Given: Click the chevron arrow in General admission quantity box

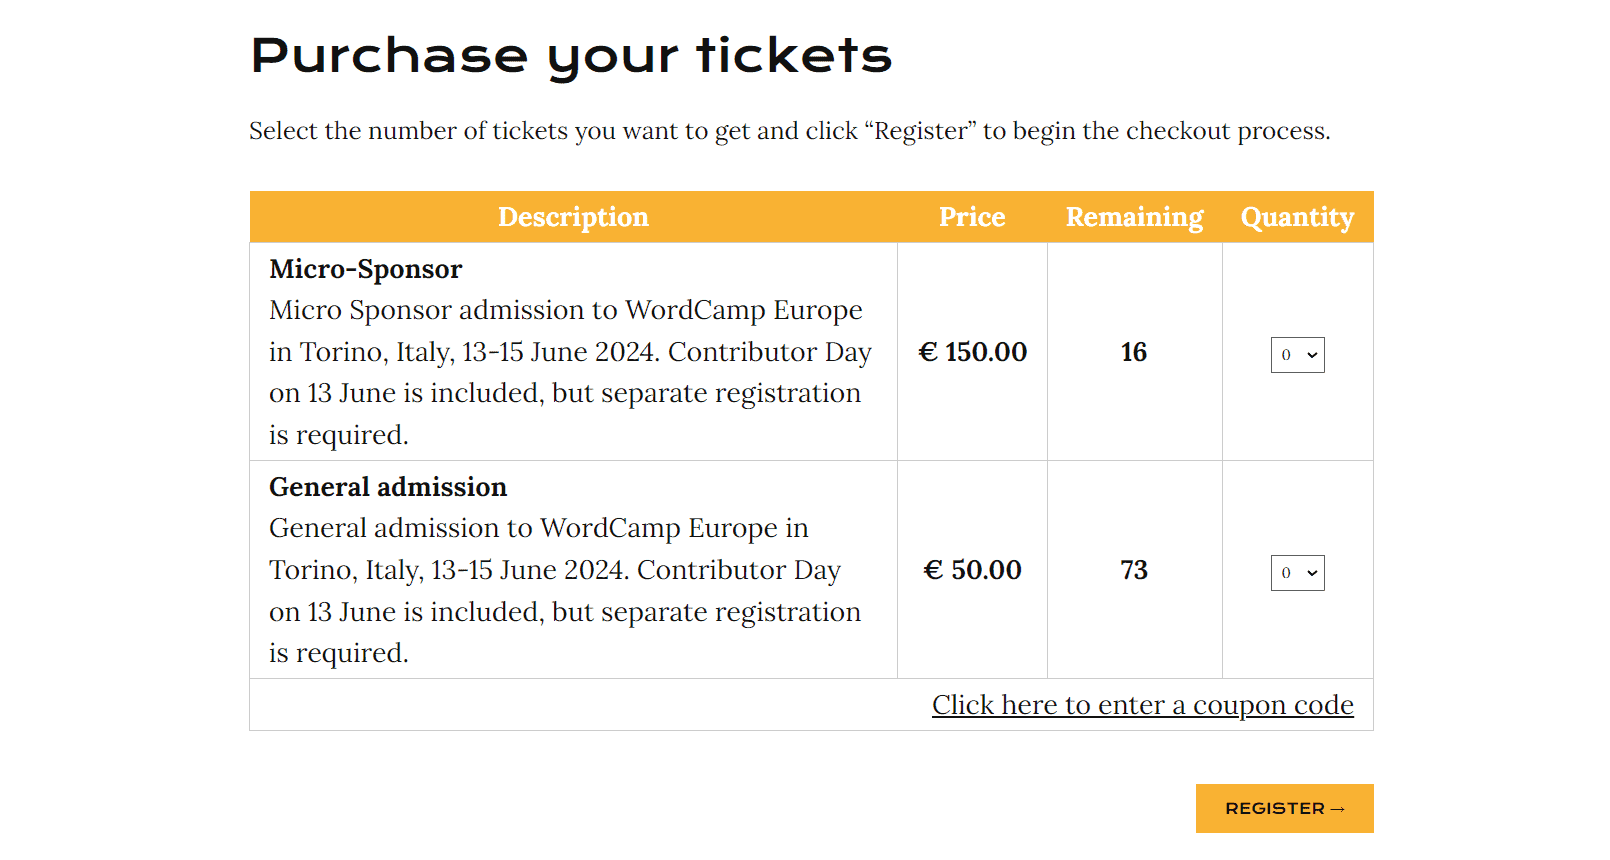Looking at the screenshot, I should tap(1312, 573).
